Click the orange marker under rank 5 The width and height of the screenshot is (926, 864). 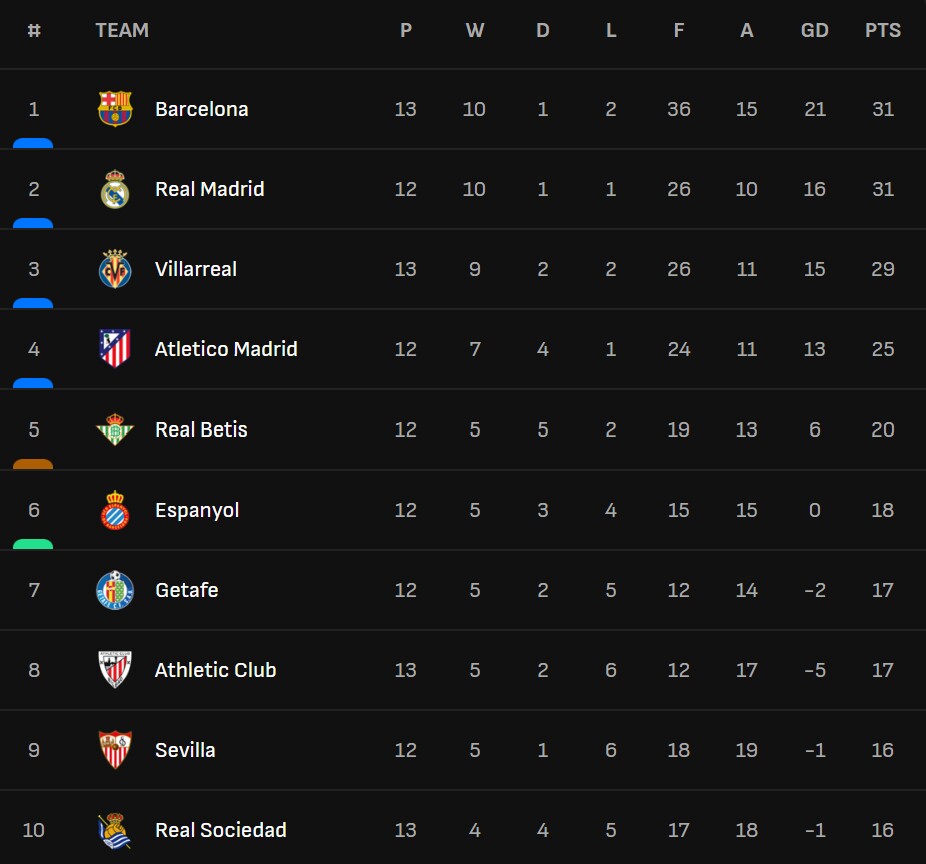pyautogui.click(x=33, y=464)
